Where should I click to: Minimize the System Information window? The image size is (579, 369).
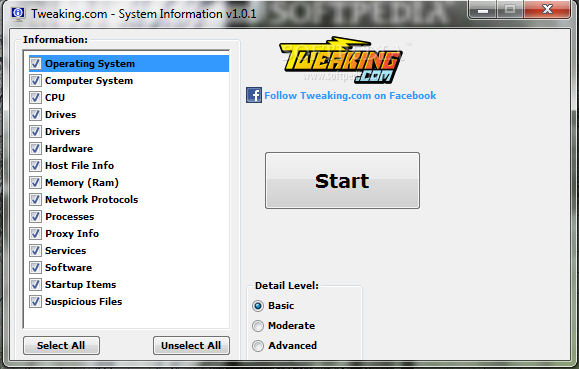coord(483,10)
